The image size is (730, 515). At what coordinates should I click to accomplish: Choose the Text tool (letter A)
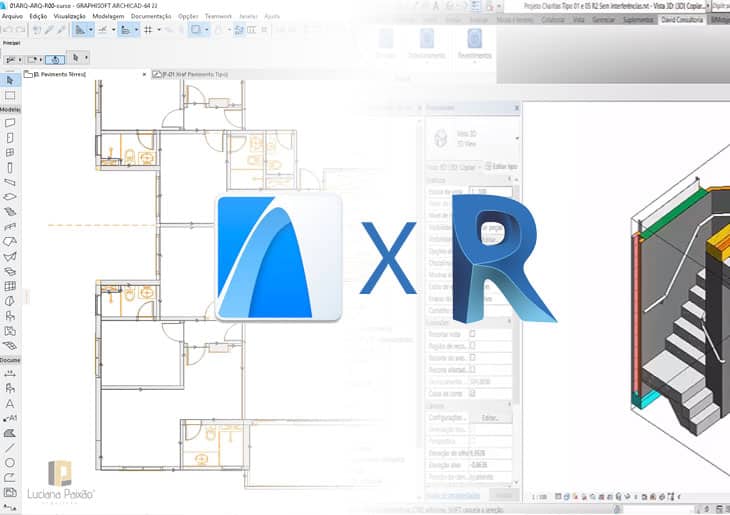[x=10, y=403]
